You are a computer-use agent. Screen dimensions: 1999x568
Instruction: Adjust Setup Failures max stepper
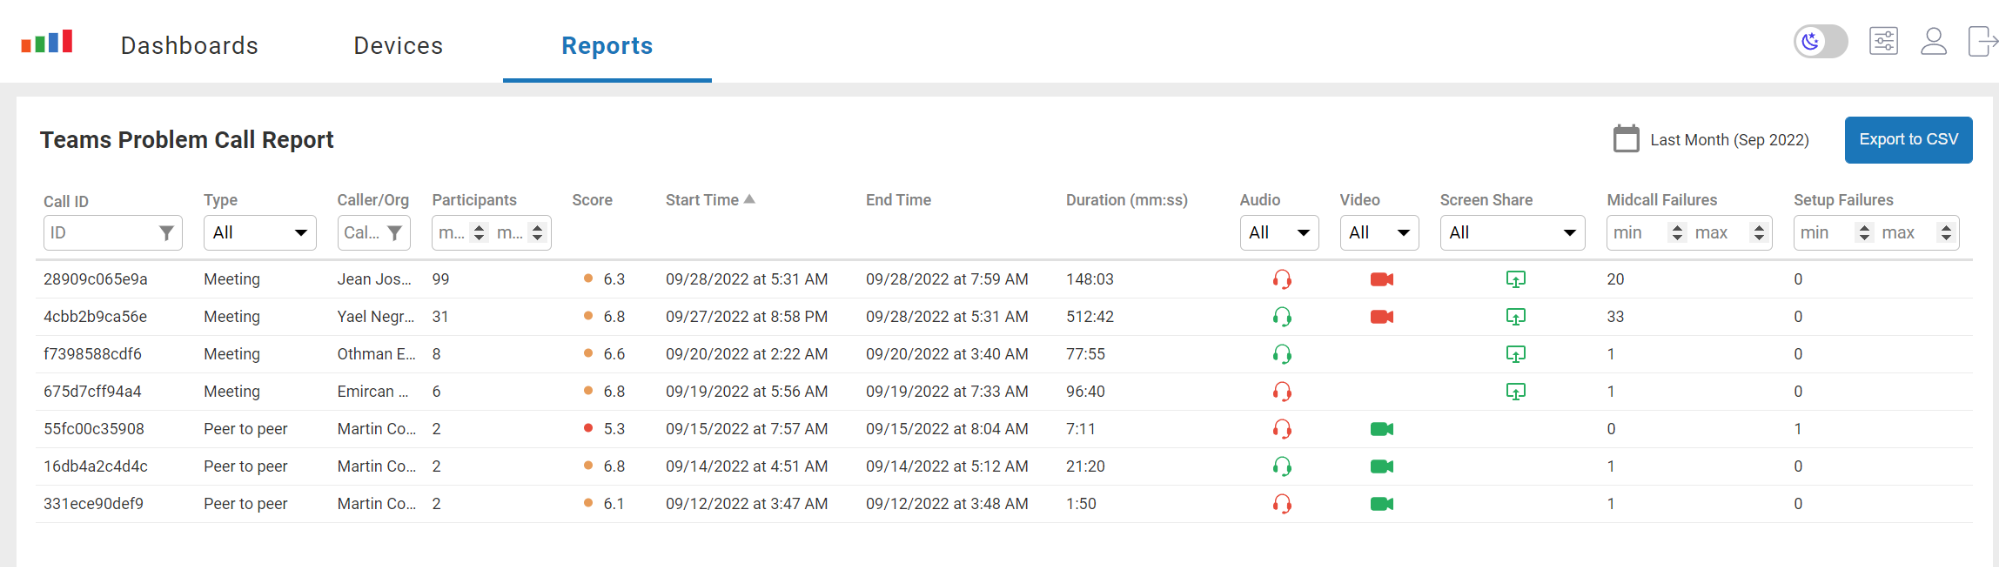tap(1945, 233)
